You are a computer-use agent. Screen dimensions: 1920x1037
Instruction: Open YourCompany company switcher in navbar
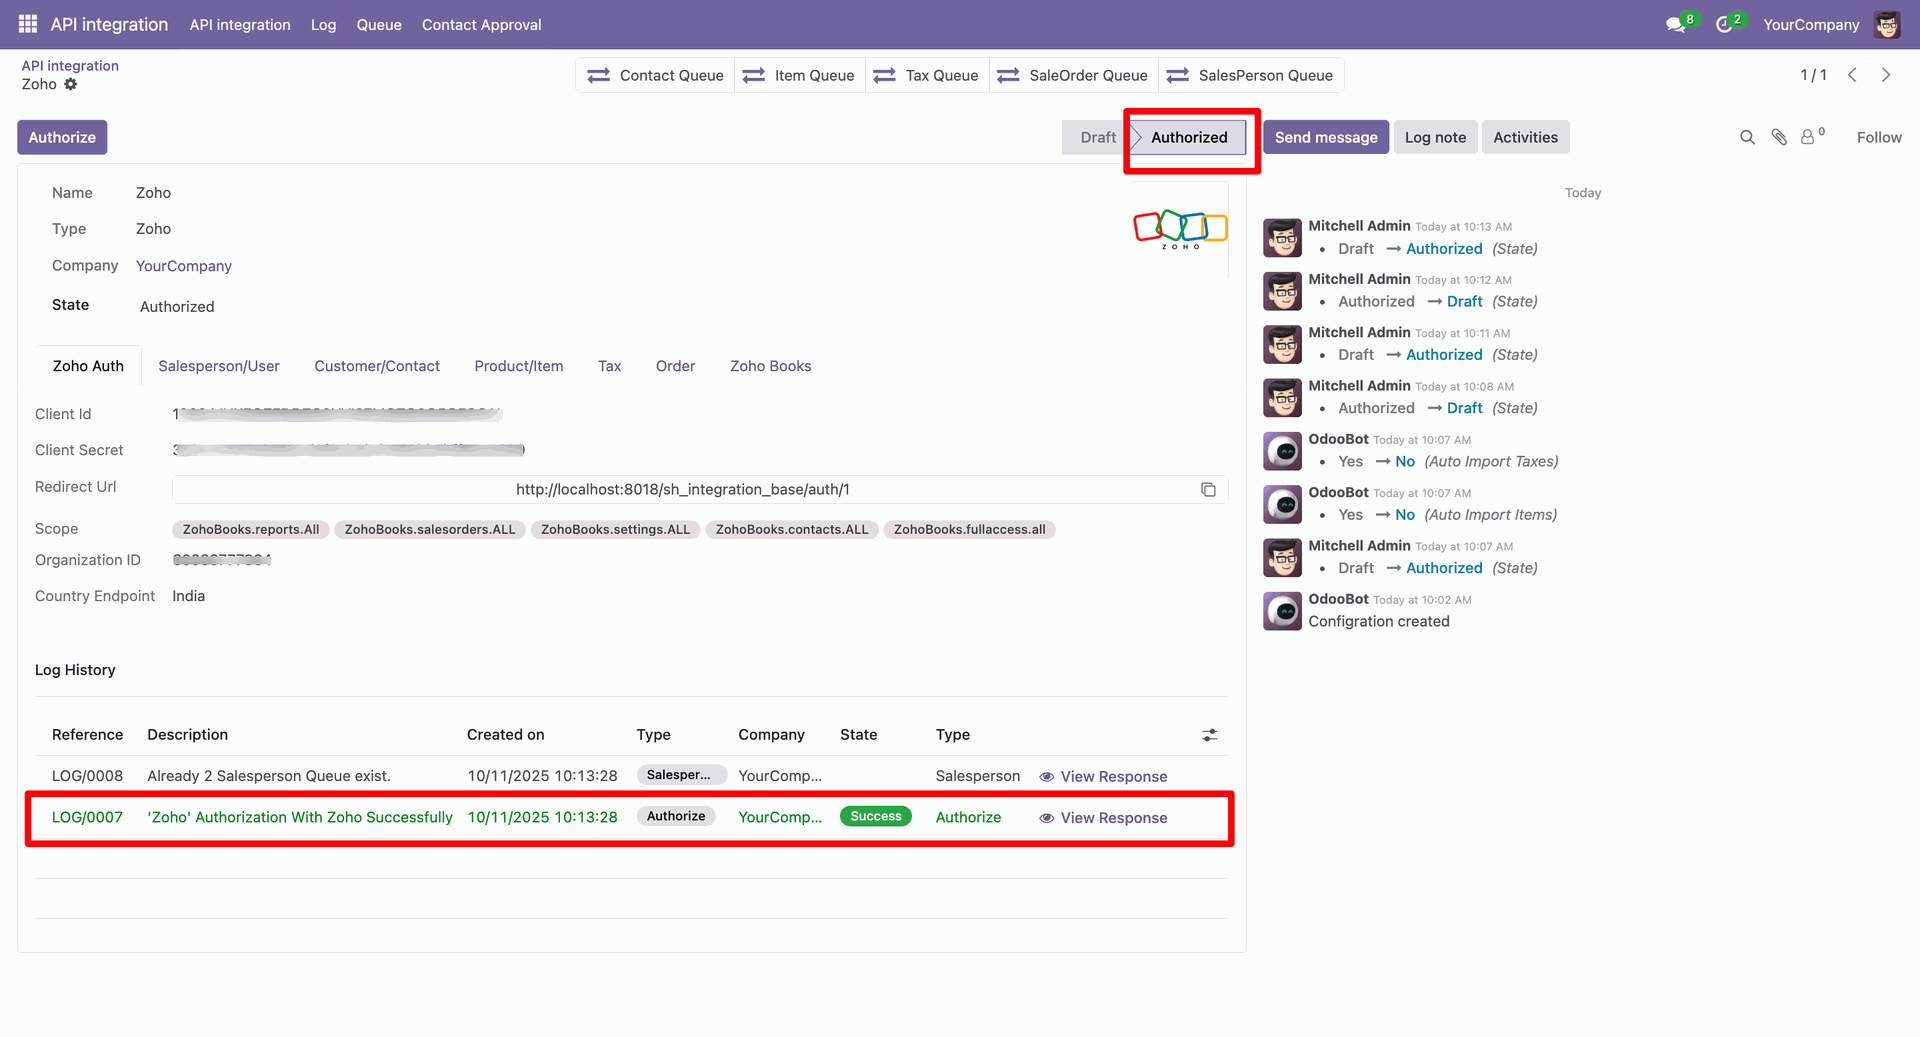click(x=1811, y=24)
